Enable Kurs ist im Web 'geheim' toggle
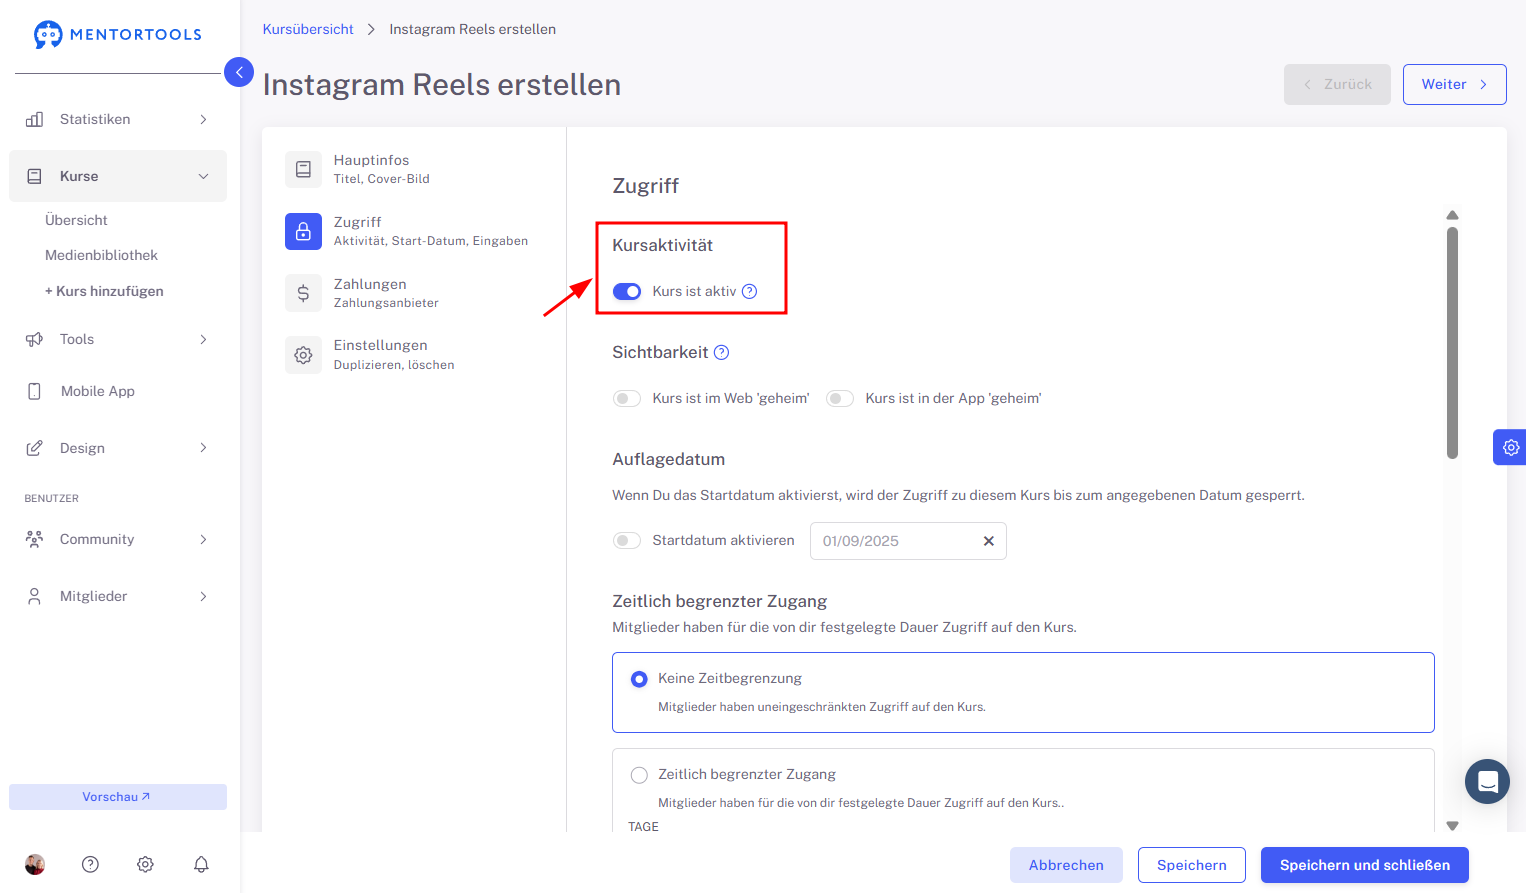Screen dimensions: 1526x893 tap(627, 398)
